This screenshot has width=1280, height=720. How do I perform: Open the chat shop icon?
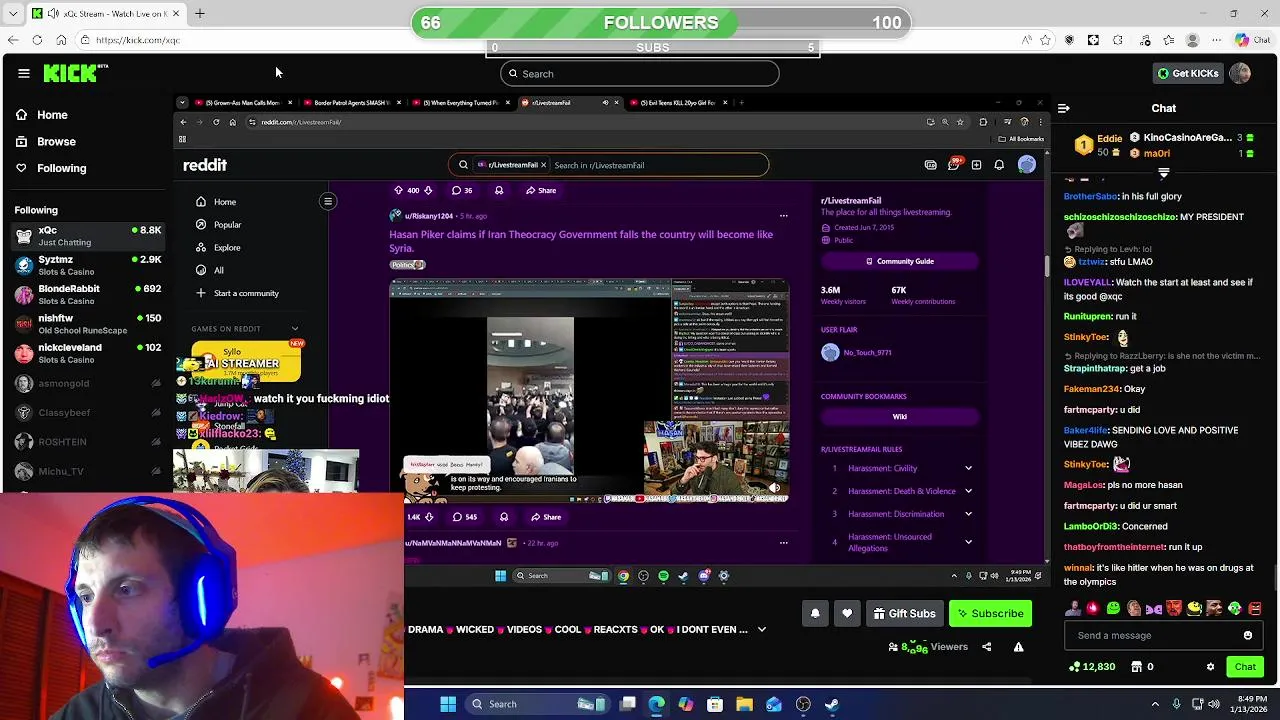1136,667
